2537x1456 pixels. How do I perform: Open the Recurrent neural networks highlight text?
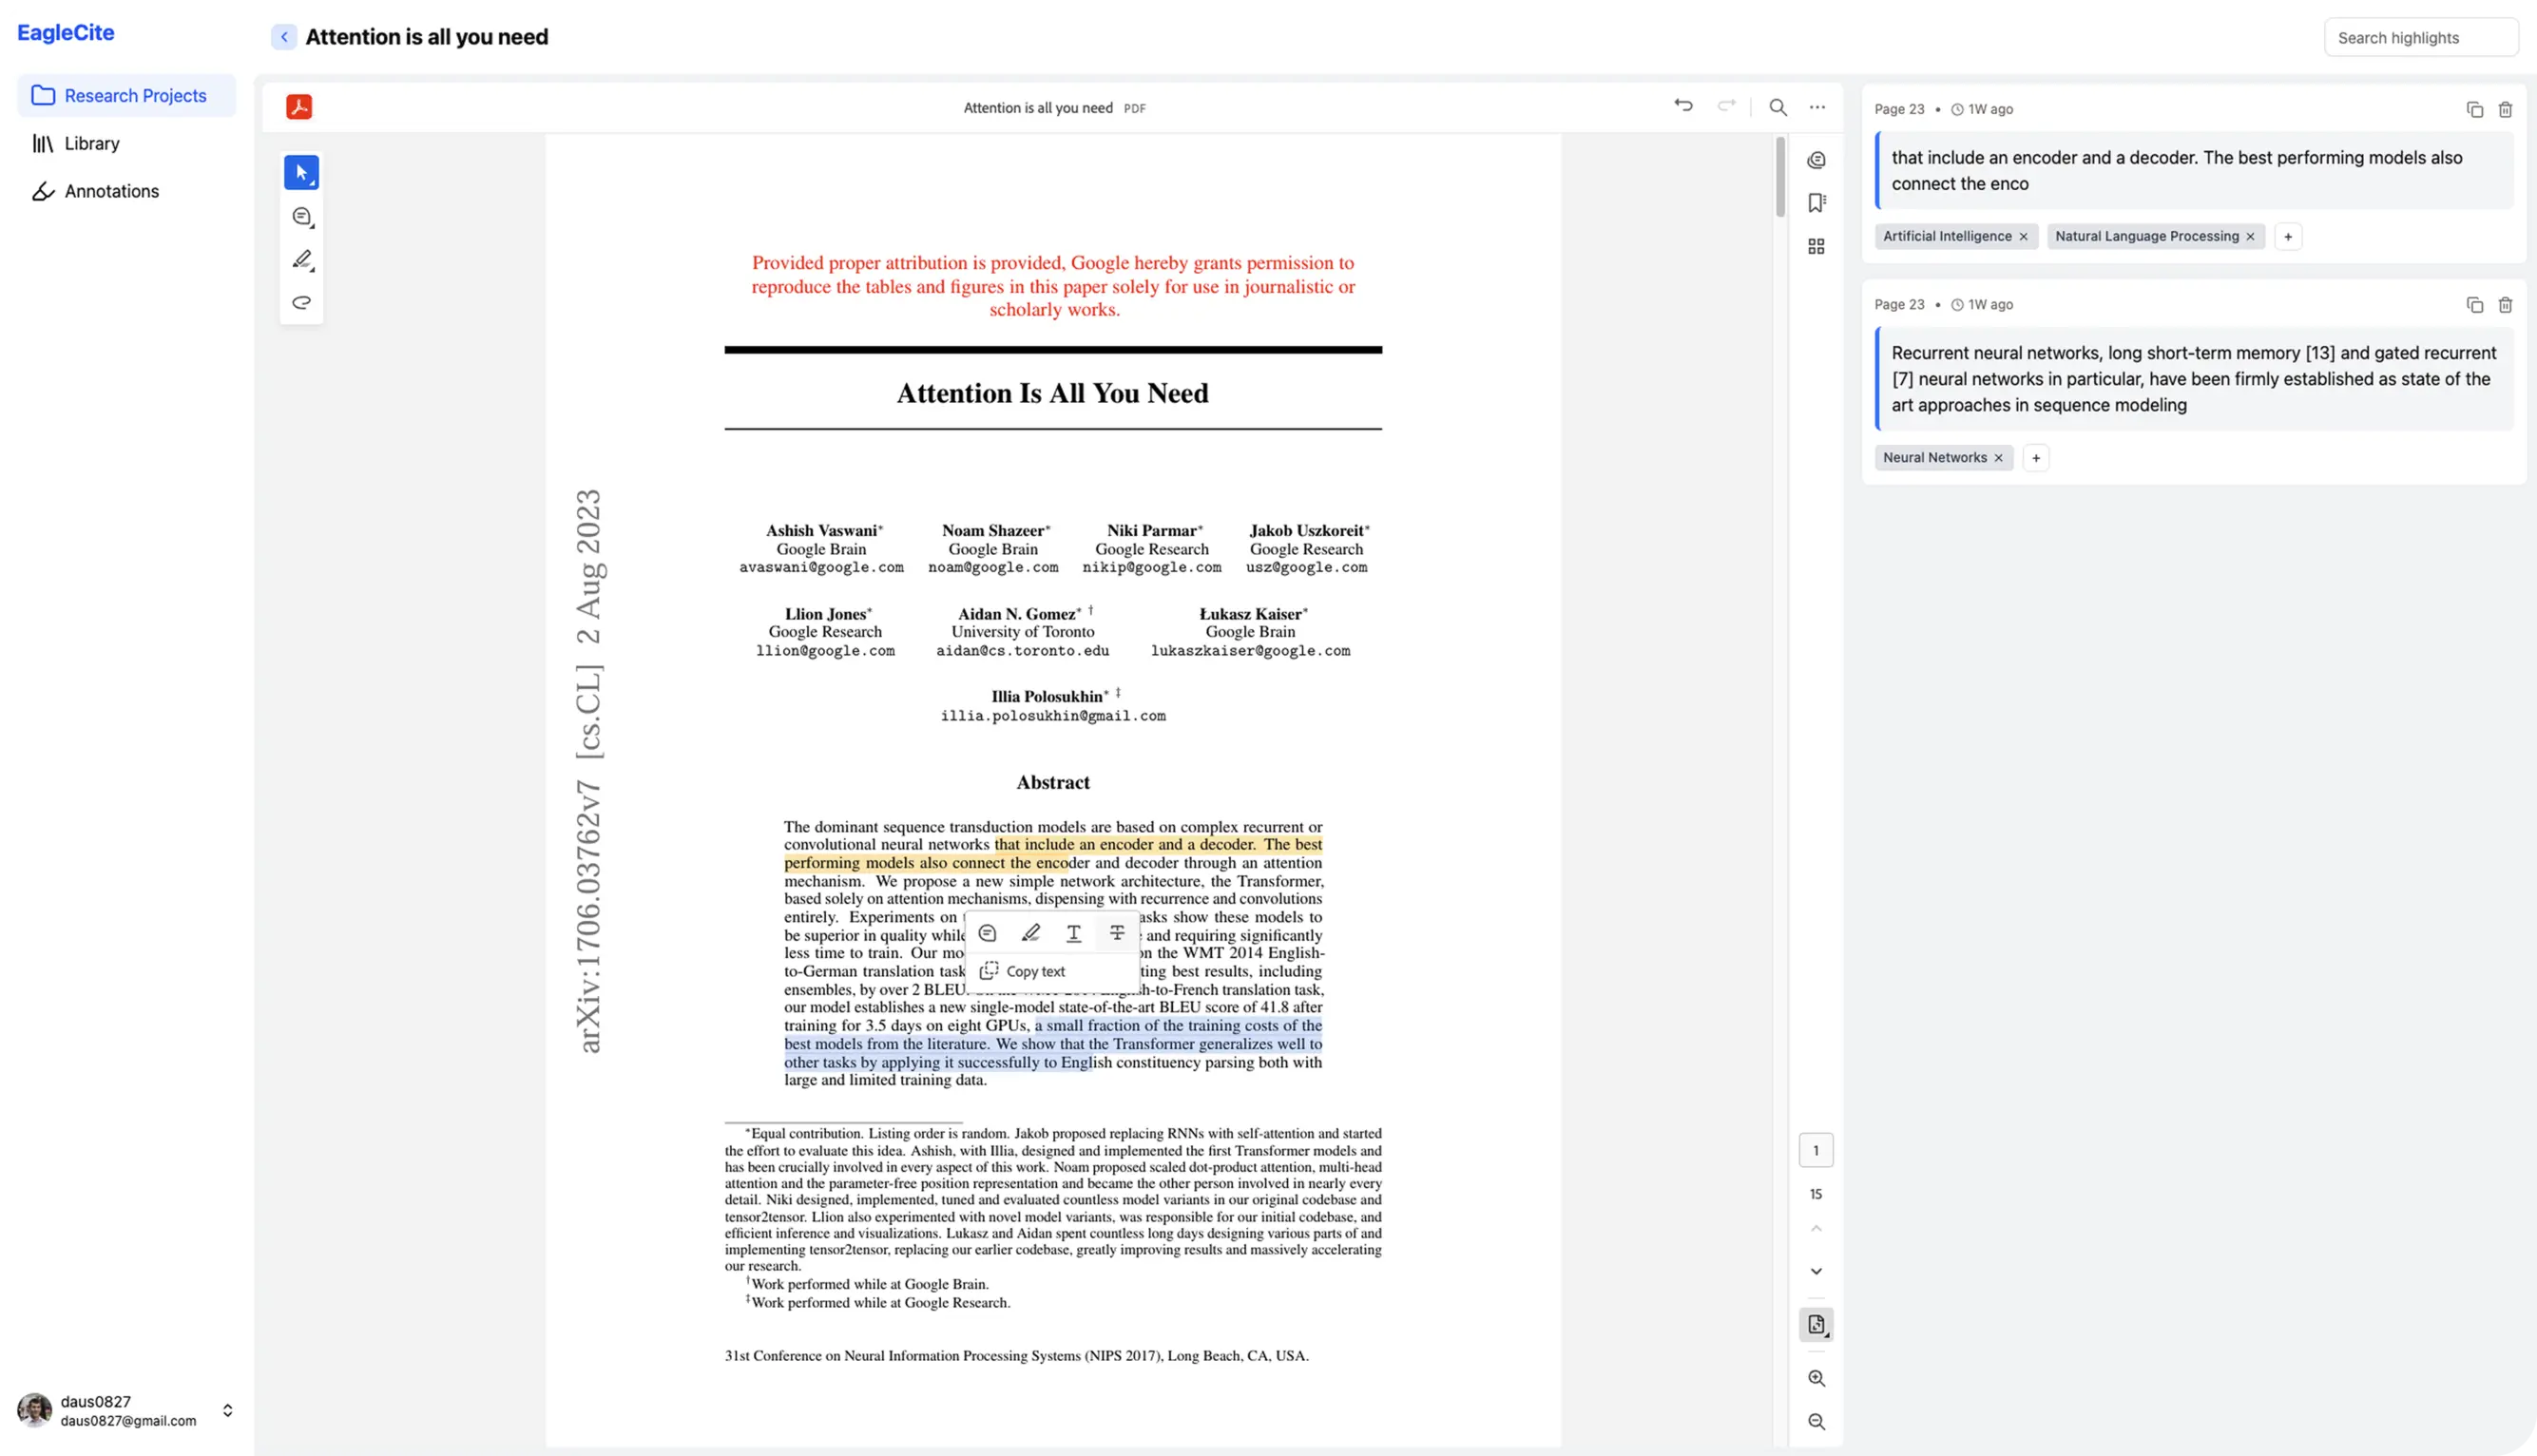(2194, 379)
